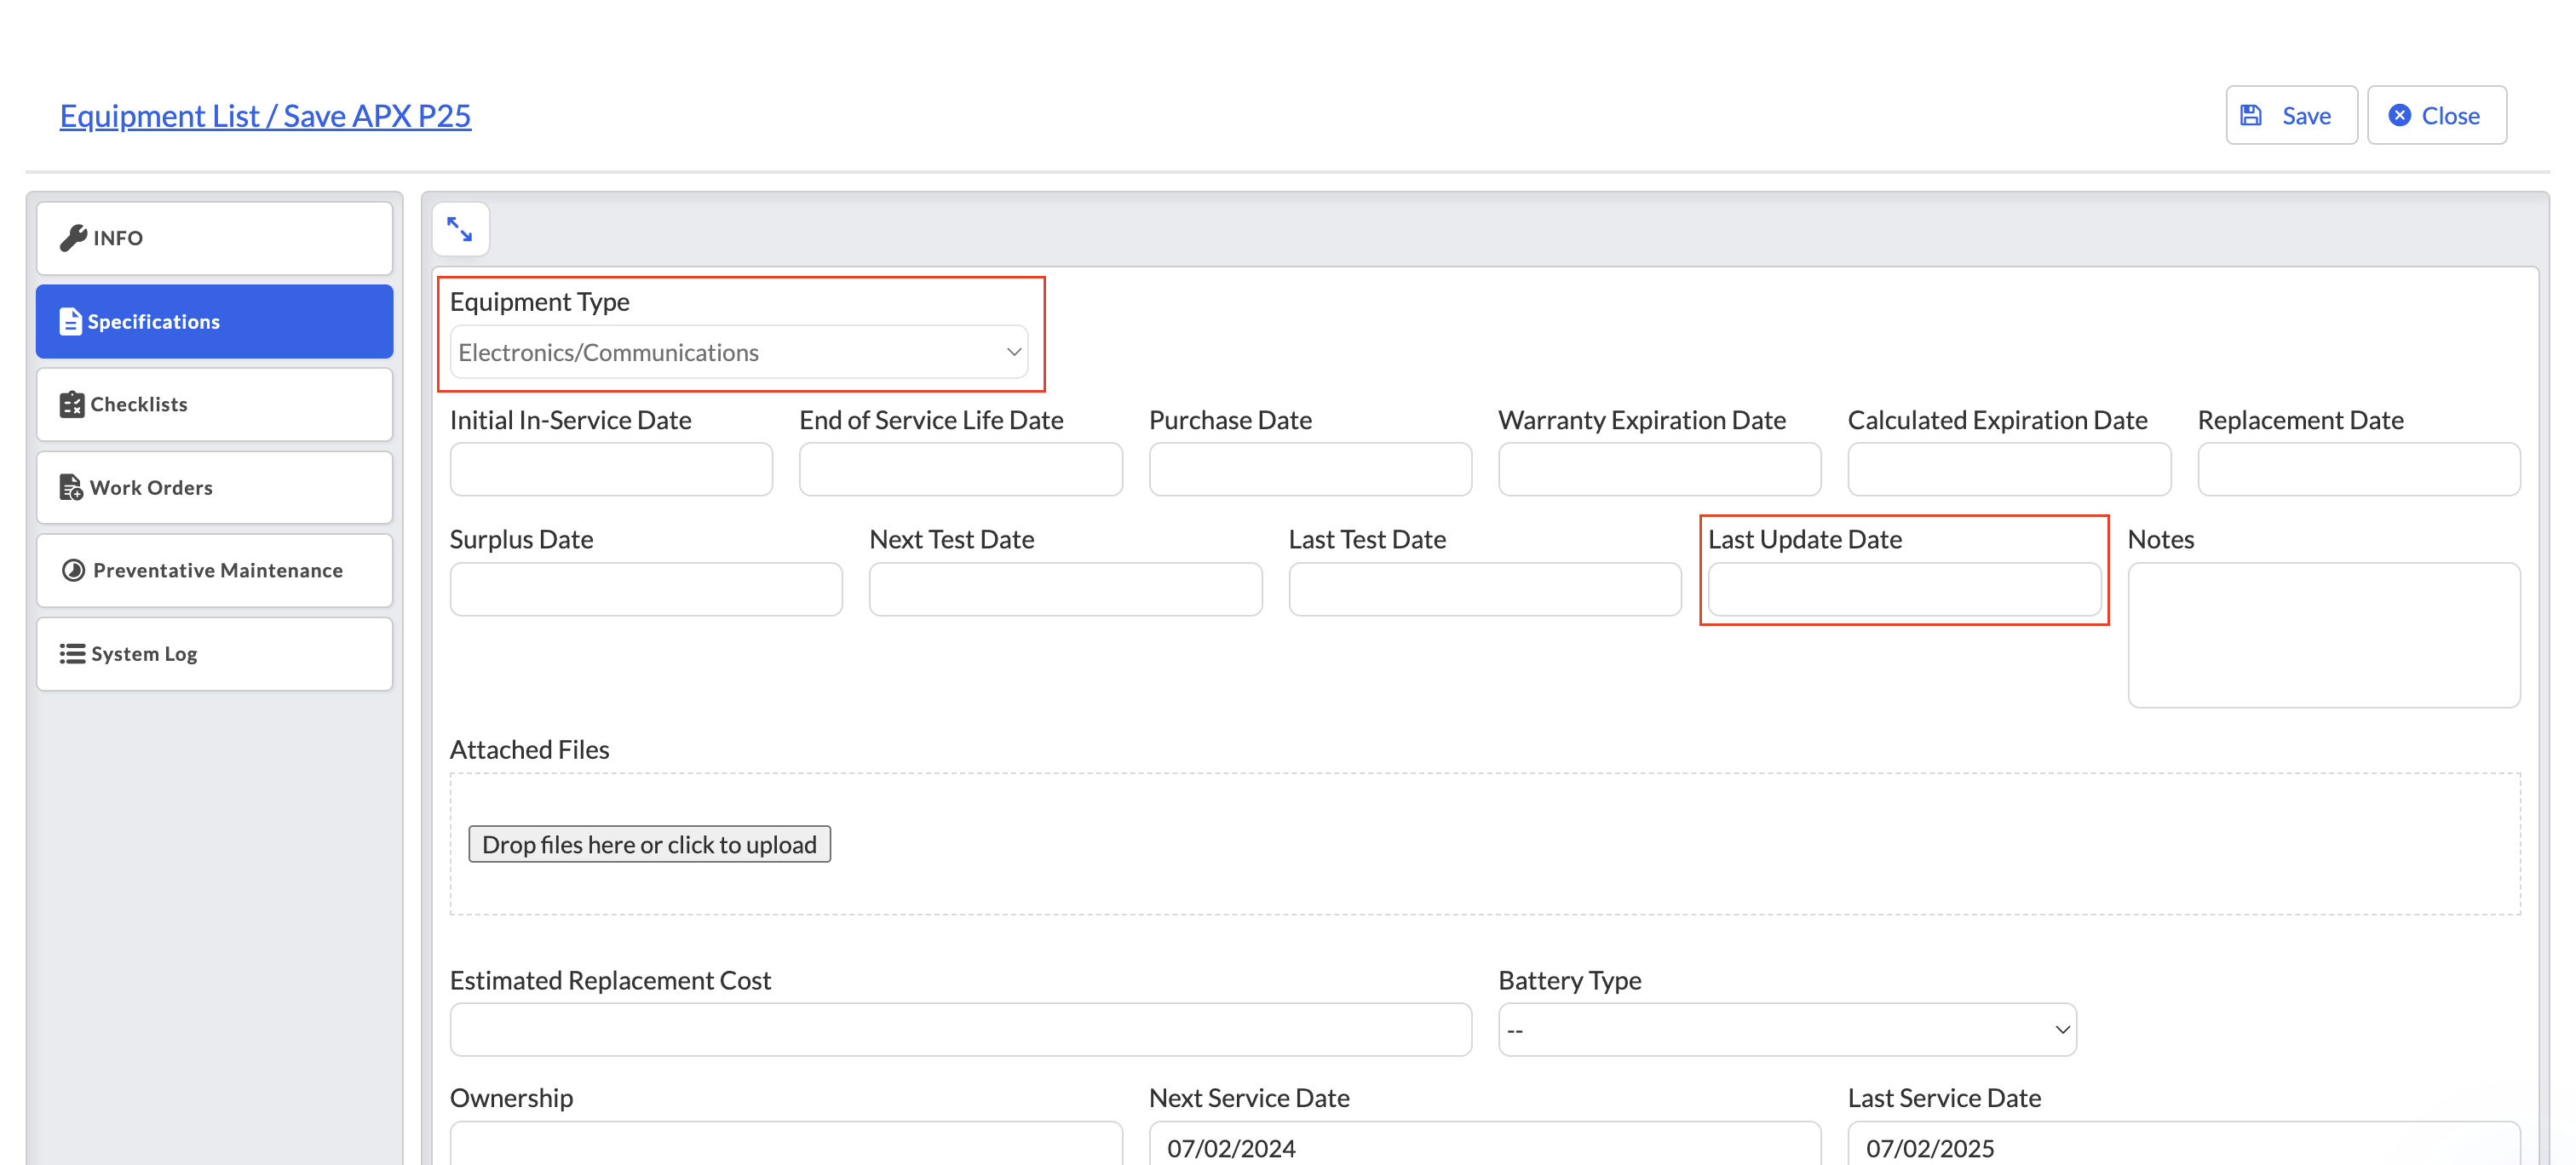Select the Surplus Date field
2576x1165 pixels.
click(646, 589)
